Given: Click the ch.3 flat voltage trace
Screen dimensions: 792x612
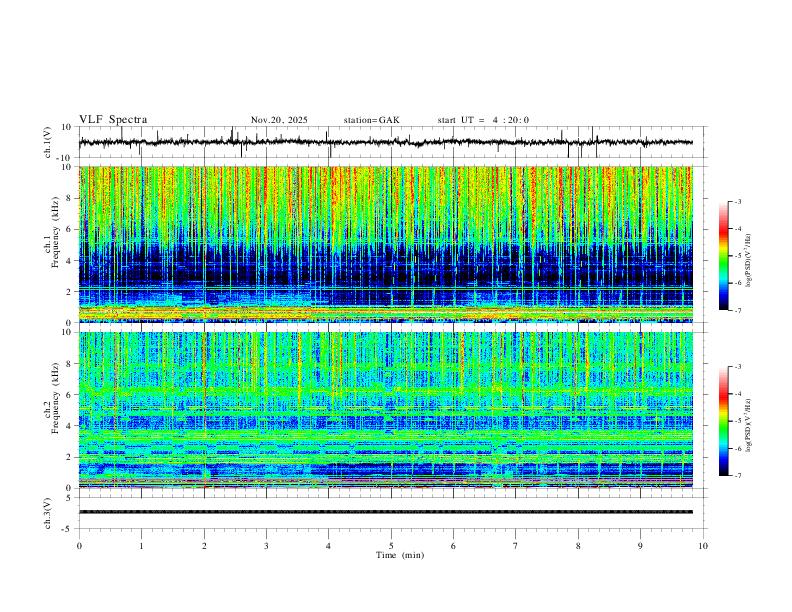Looking at the screenshot, I should click(x=386, y=512).
